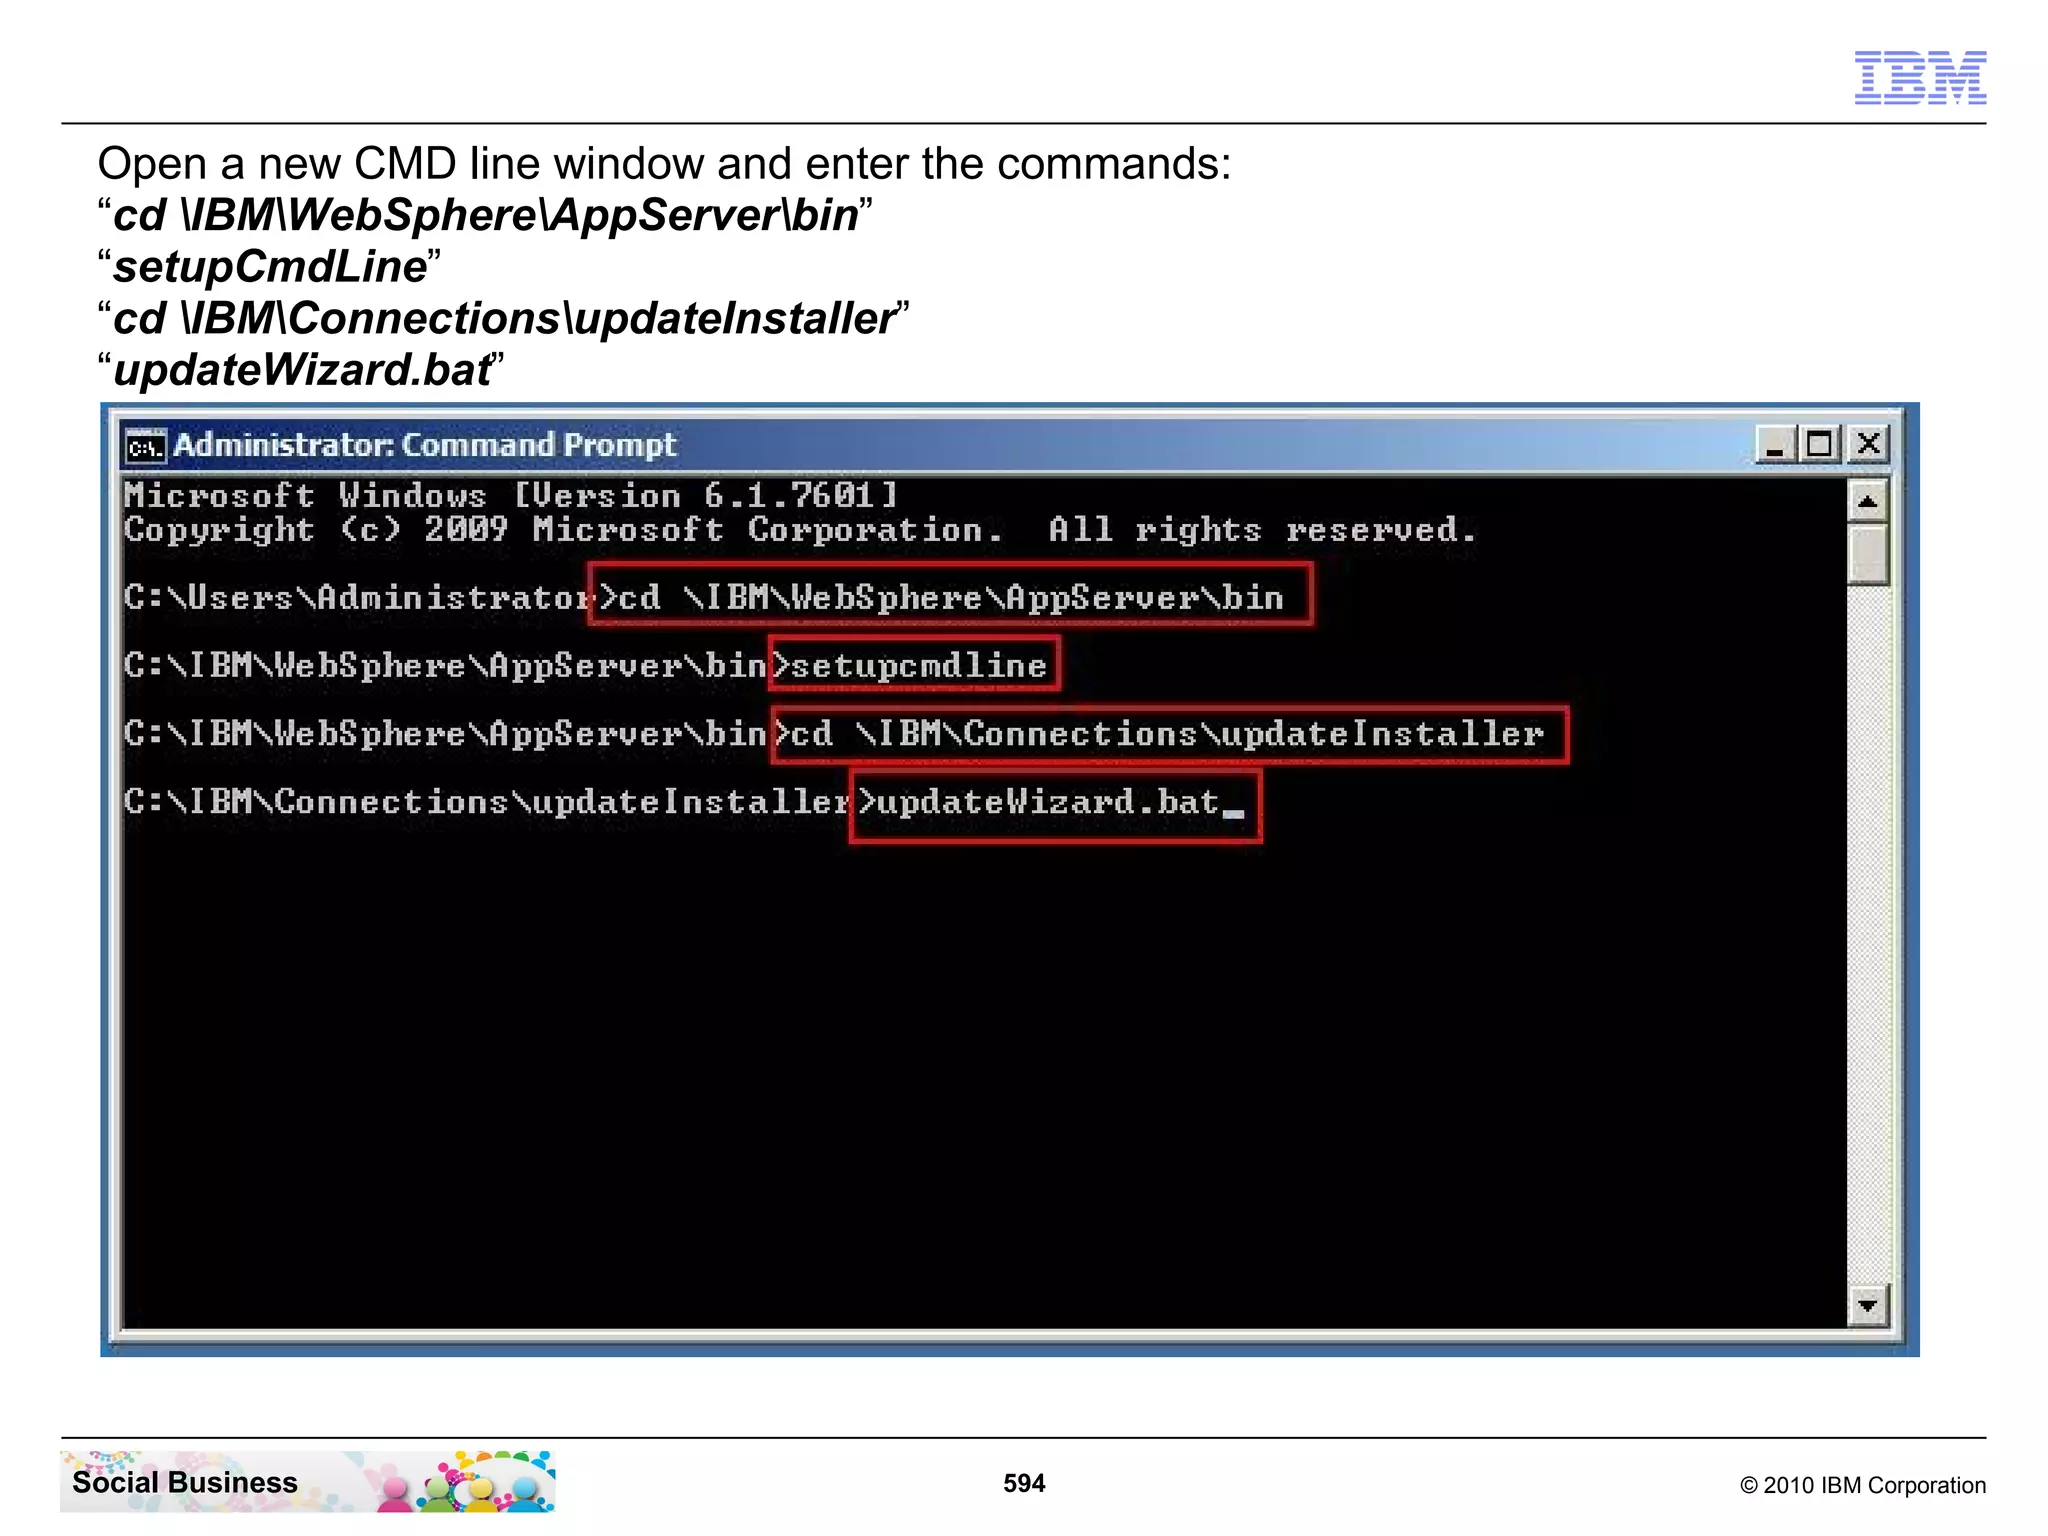Click the 'cd \IBM\Connections\updateInstaller' command text
2048x1536 pixels.
(x=1167, y=733)
